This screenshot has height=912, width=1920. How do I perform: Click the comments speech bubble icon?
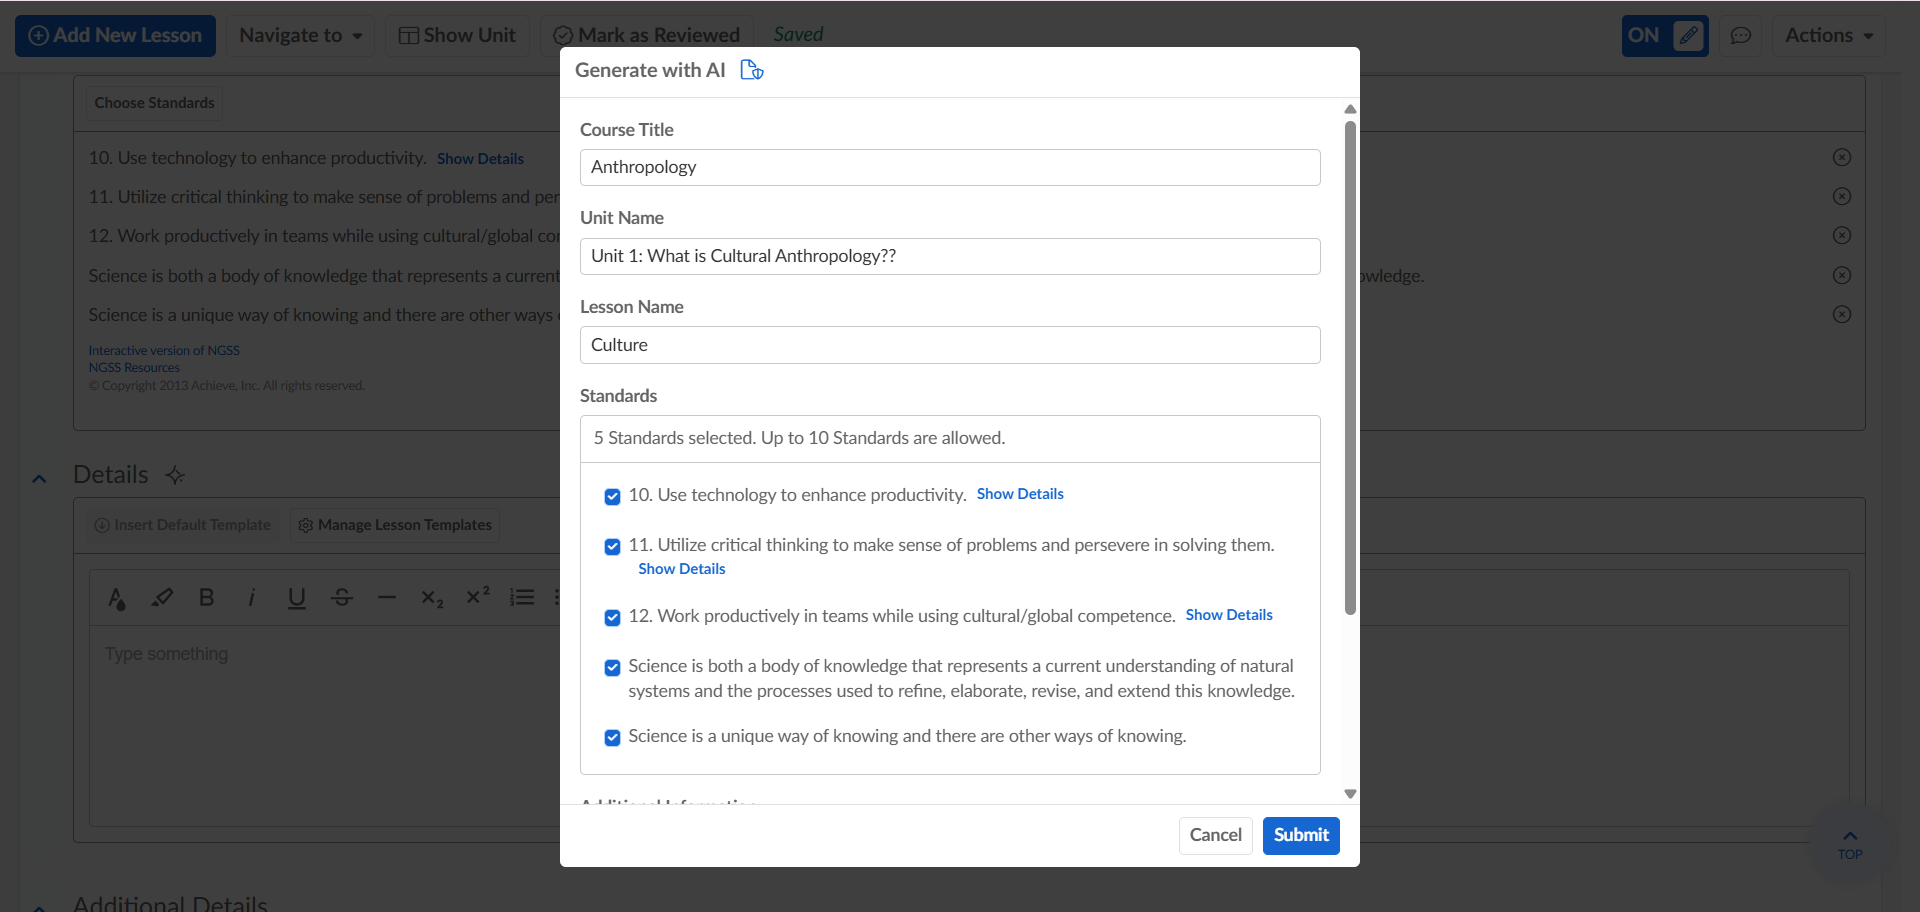click(1741, 36)
